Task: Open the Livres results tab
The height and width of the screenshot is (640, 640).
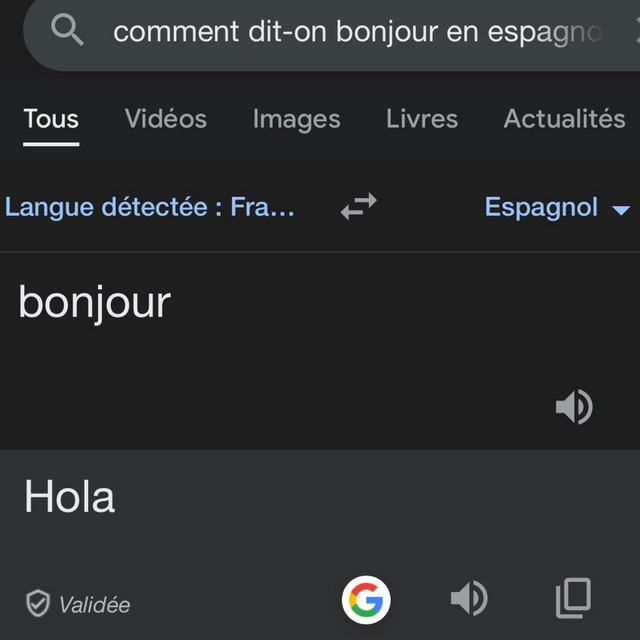Action: point(422,119)
